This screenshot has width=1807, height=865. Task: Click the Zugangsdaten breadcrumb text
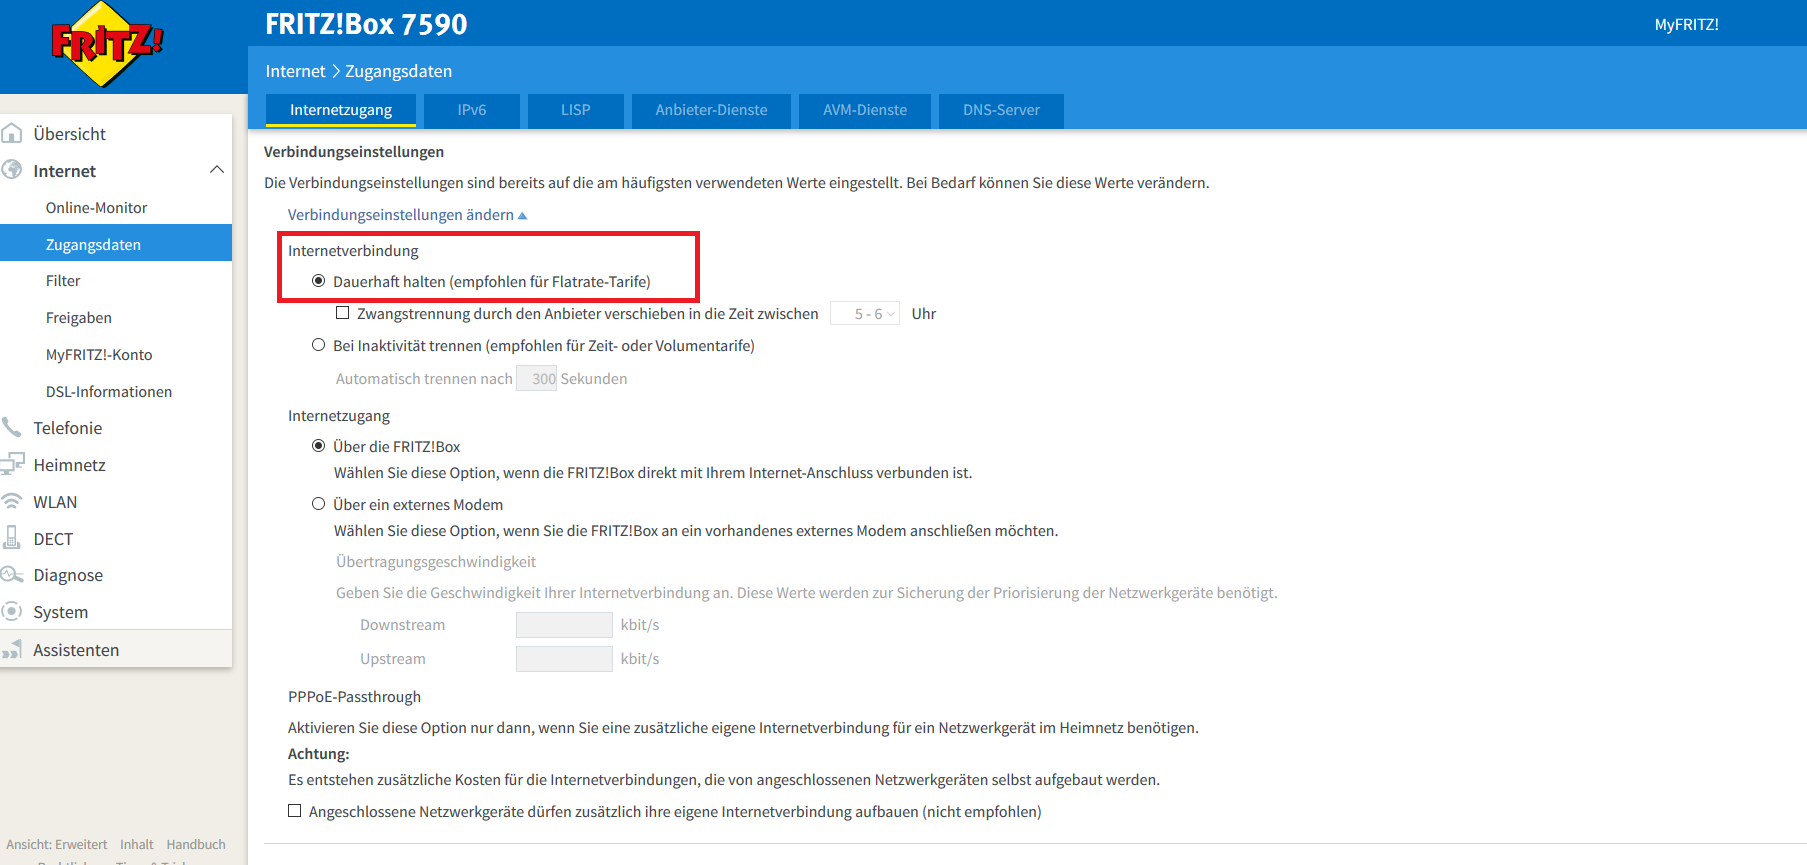coord(398,71)
